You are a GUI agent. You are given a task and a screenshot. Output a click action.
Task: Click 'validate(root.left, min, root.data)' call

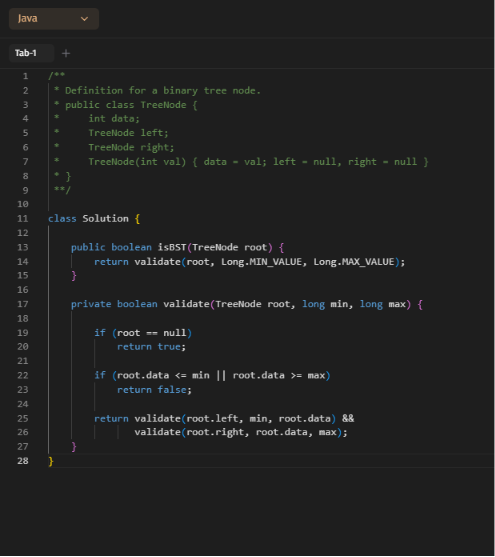(x=235, y=418)
